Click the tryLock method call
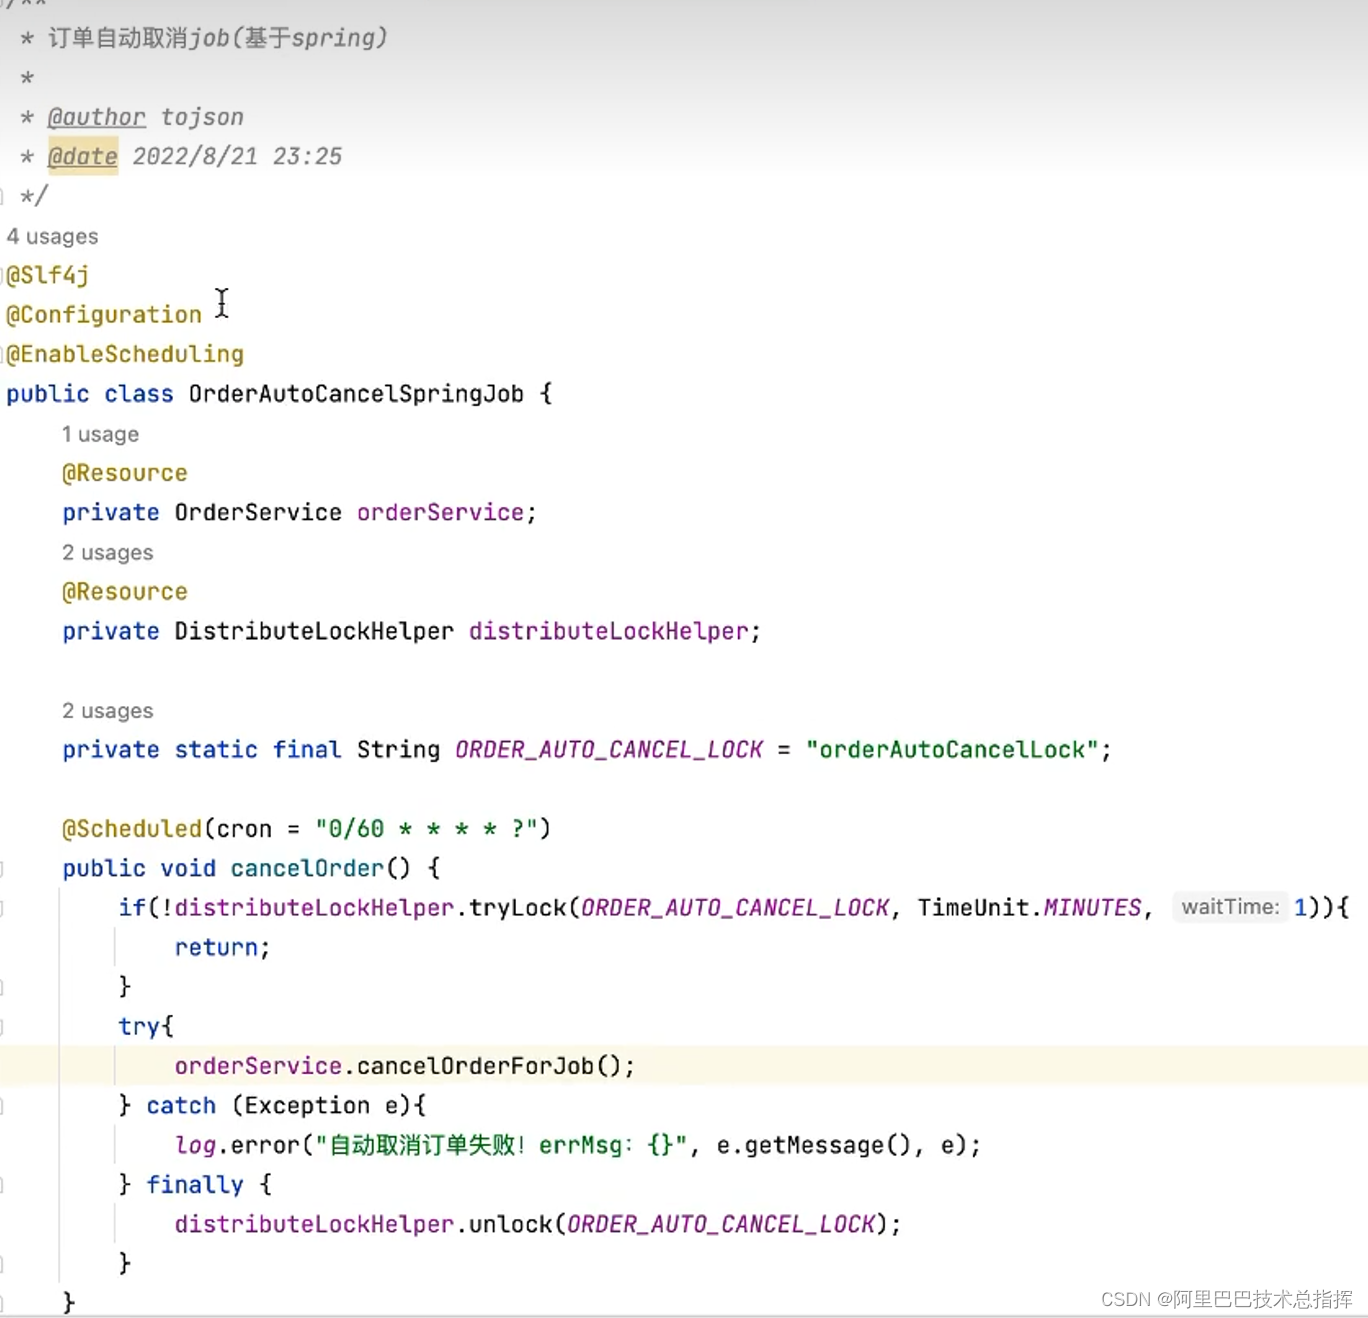1368x1318 pixels. [x=518, y=908]
